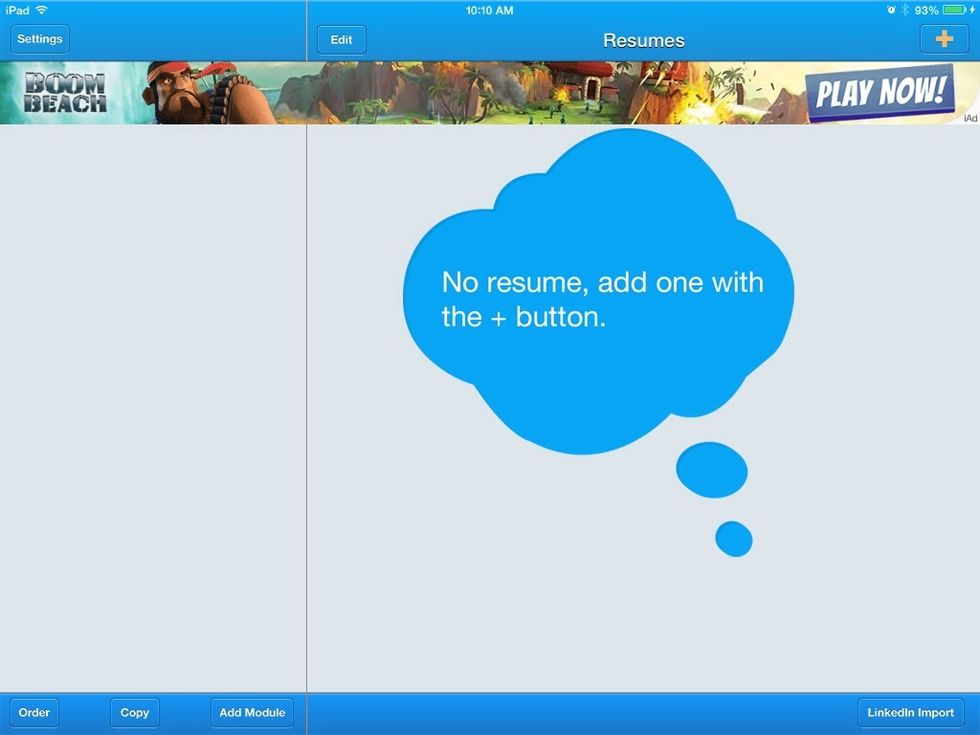The image size is (980, 735).
Task: Select the alarm clock icon in the status bar
Action: click(x=891, y=10)
